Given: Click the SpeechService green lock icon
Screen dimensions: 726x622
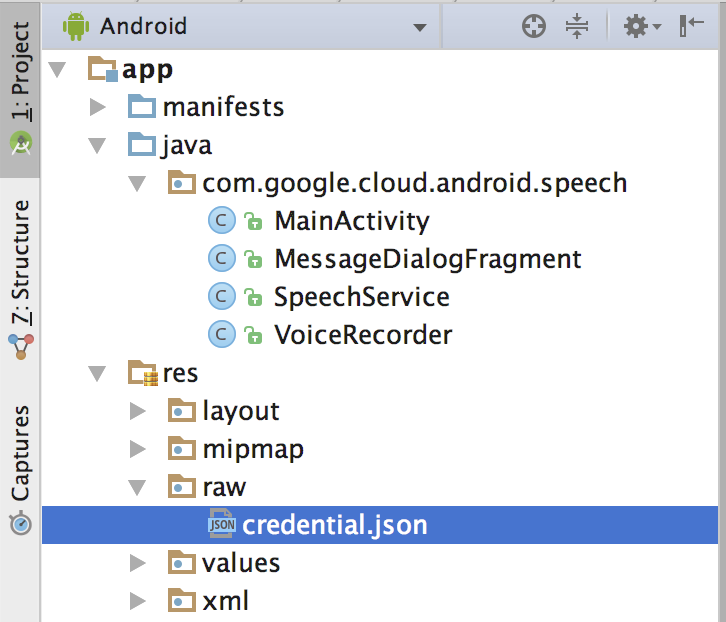Looking at the screenshot, I should click(x=253, y=297).
